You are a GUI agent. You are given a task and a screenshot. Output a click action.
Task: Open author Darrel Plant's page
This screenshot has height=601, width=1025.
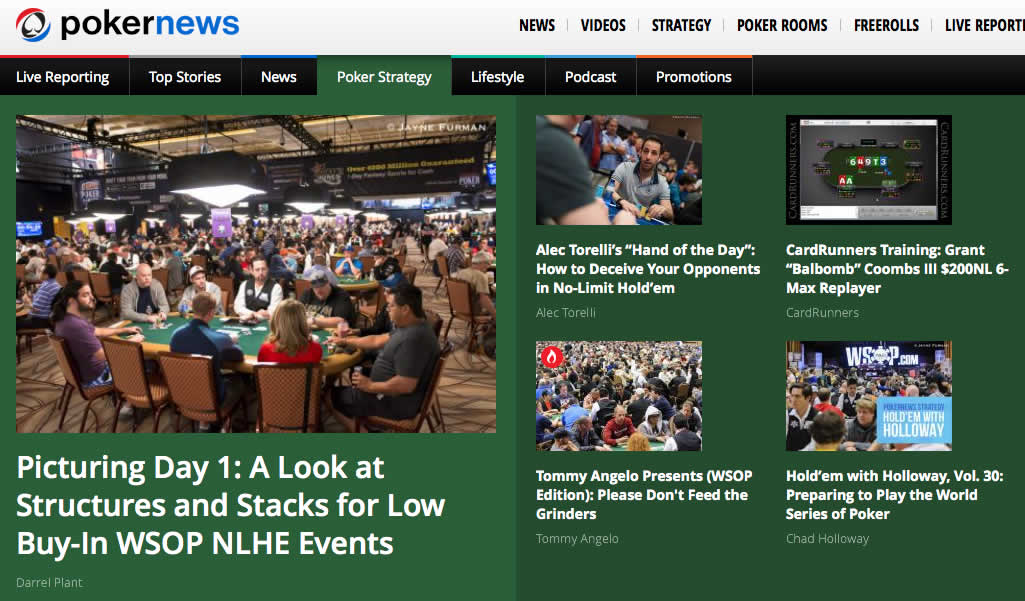(x=49, y=582)
